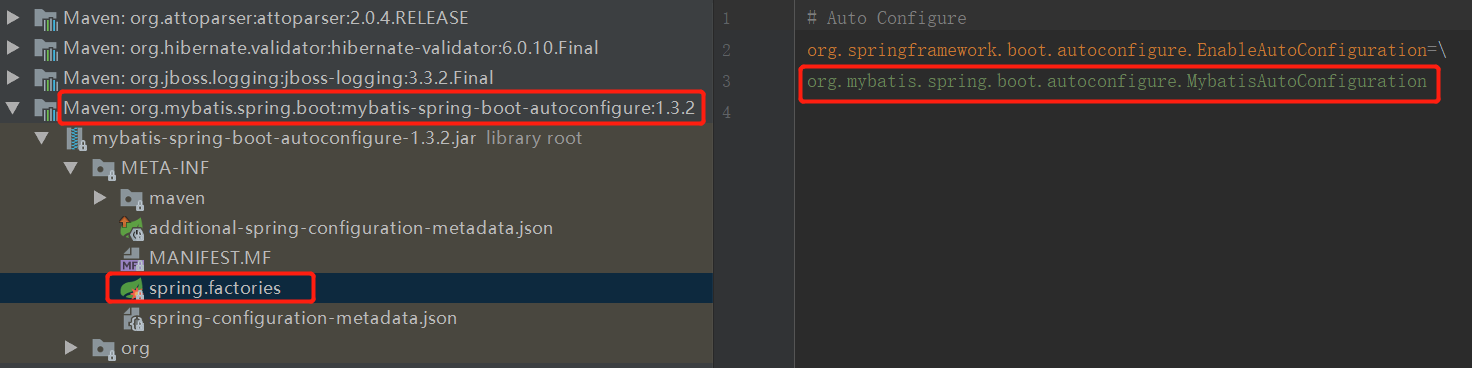The height and width of the screenshot is (368, 1472).
Task: Click the maven folder icon
Action: click(132, 198)
